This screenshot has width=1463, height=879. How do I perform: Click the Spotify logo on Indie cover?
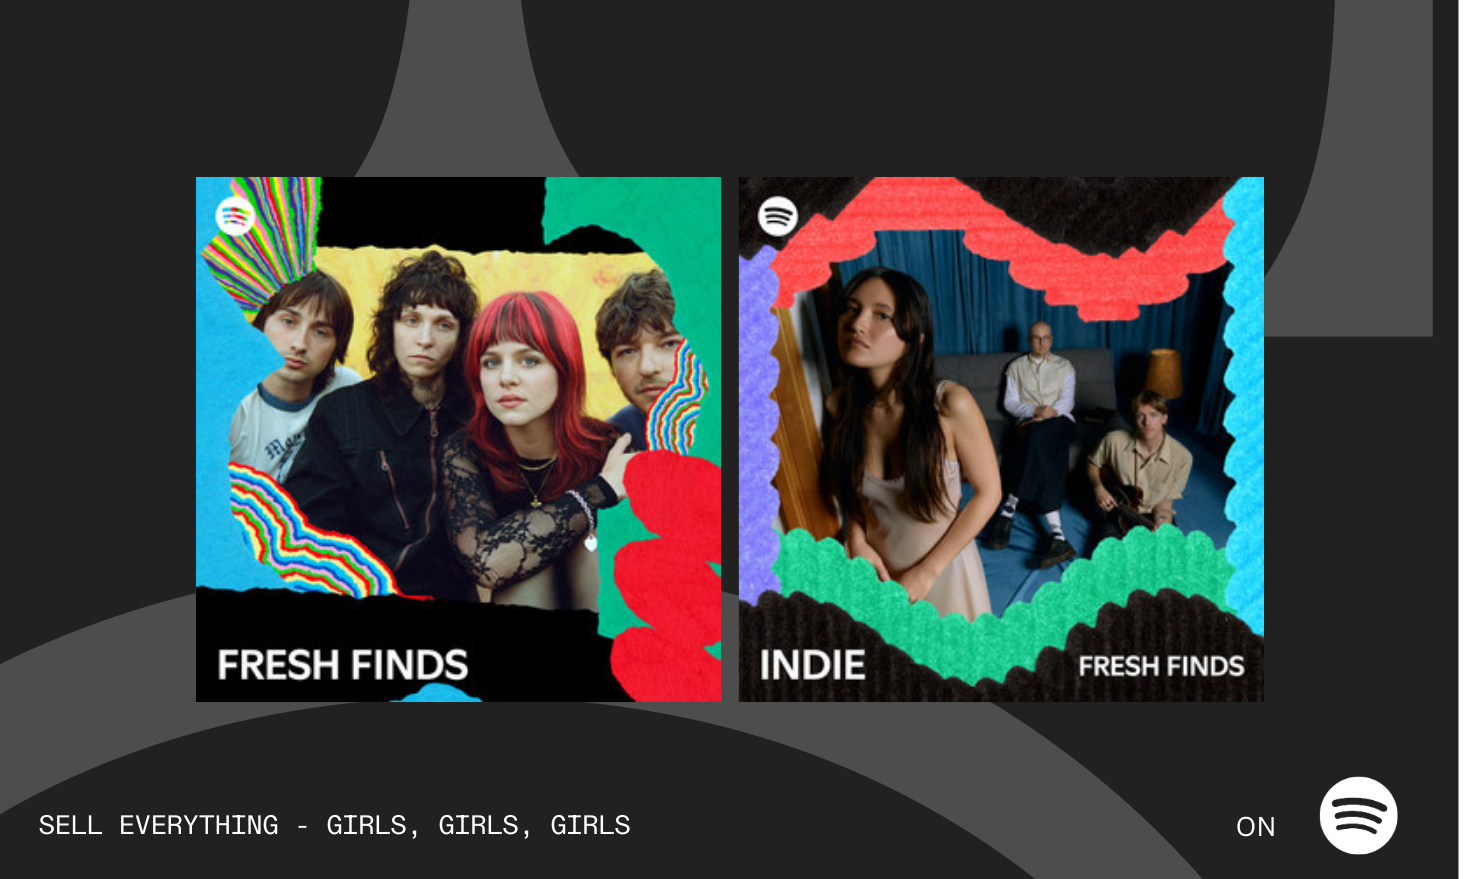(x=778, y=216)
